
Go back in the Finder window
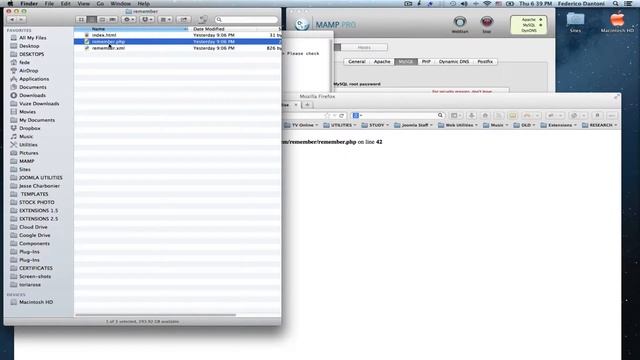(x=12, y=20)
